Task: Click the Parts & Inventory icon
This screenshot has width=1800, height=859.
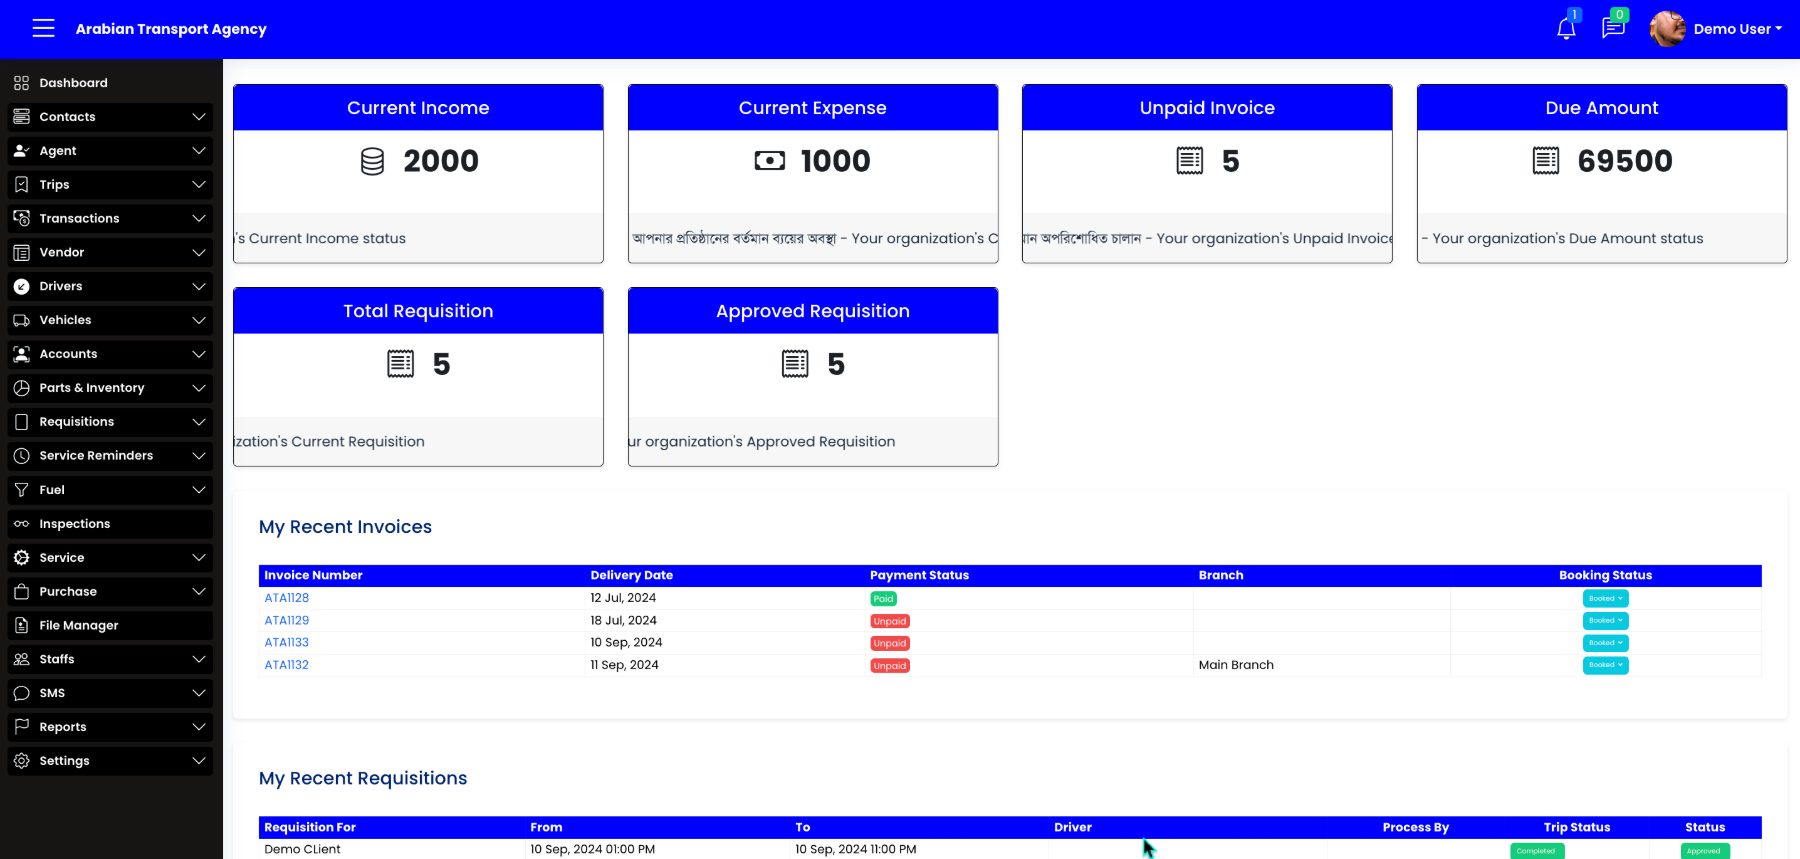Action: pyautogui.click(x=21, y=388)
